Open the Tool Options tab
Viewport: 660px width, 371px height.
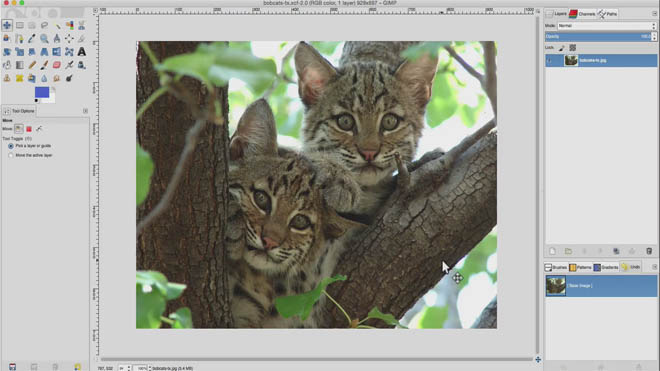point(19,111)
